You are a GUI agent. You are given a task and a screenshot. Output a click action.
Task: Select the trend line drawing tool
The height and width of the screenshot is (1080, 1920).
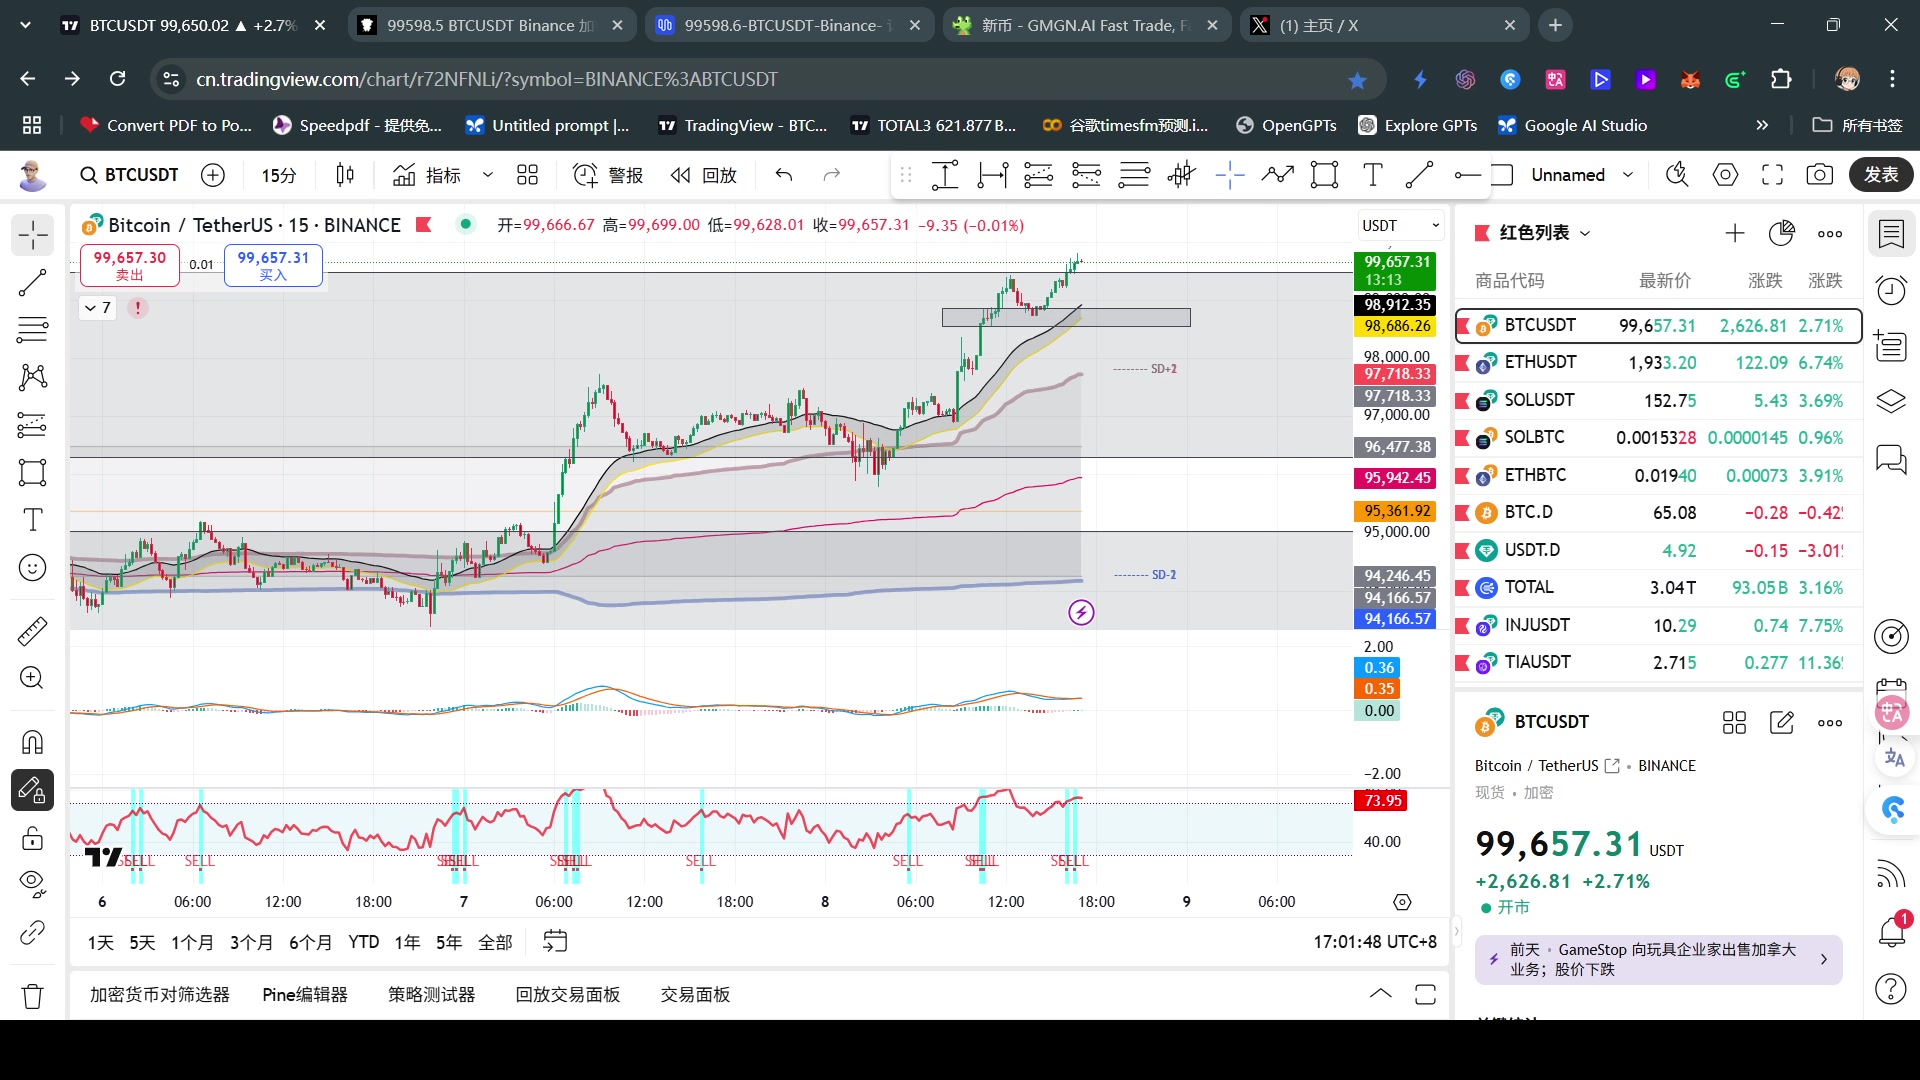tap(32, 283)
